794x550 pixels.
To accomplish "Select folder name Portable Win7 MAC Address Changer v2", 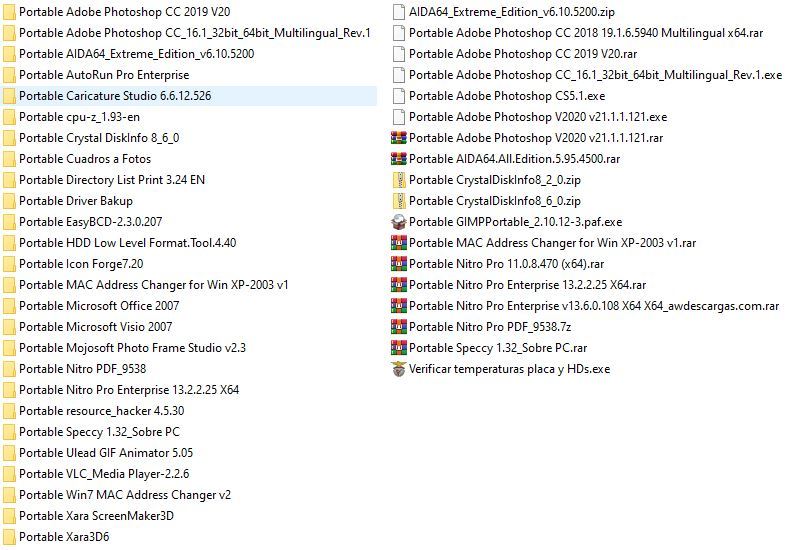I will (x=125, y=495).
